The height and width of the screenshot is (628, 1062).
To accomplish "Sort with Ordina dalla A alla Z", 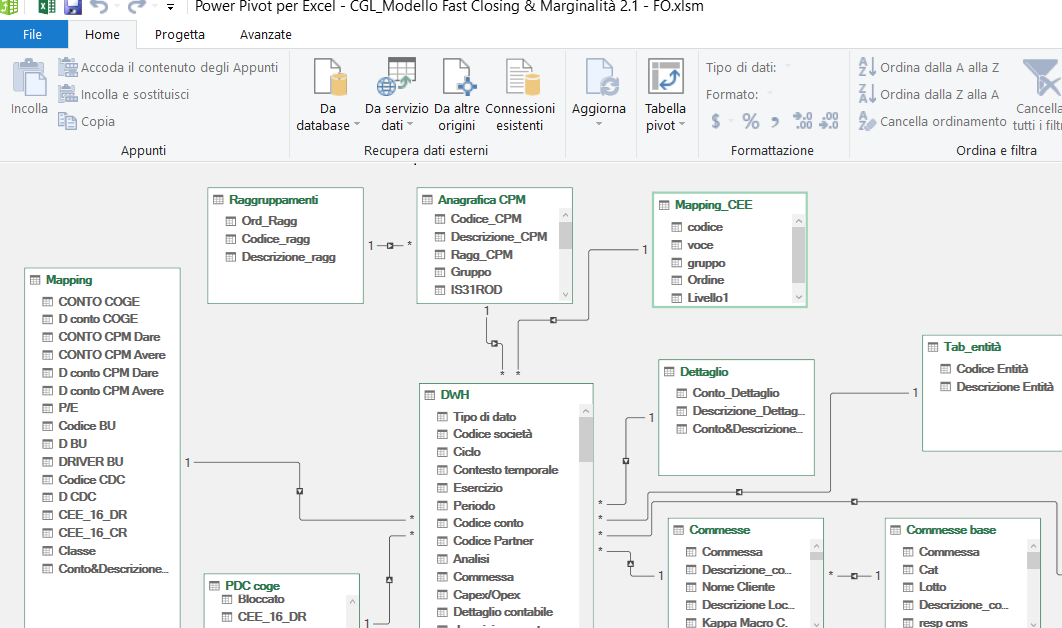I will [x=929, y=68].
